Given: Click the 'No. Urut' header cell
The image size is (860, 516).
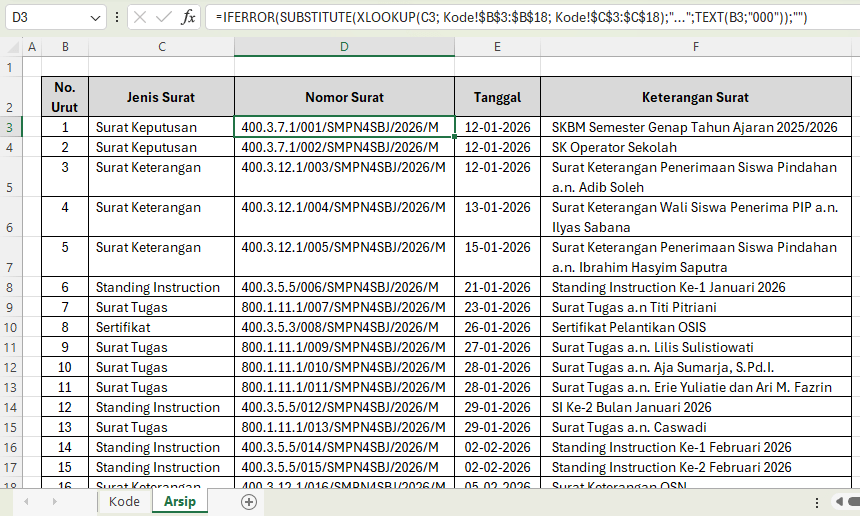Looking at the screenshot, I should click(x=65, y=97).
